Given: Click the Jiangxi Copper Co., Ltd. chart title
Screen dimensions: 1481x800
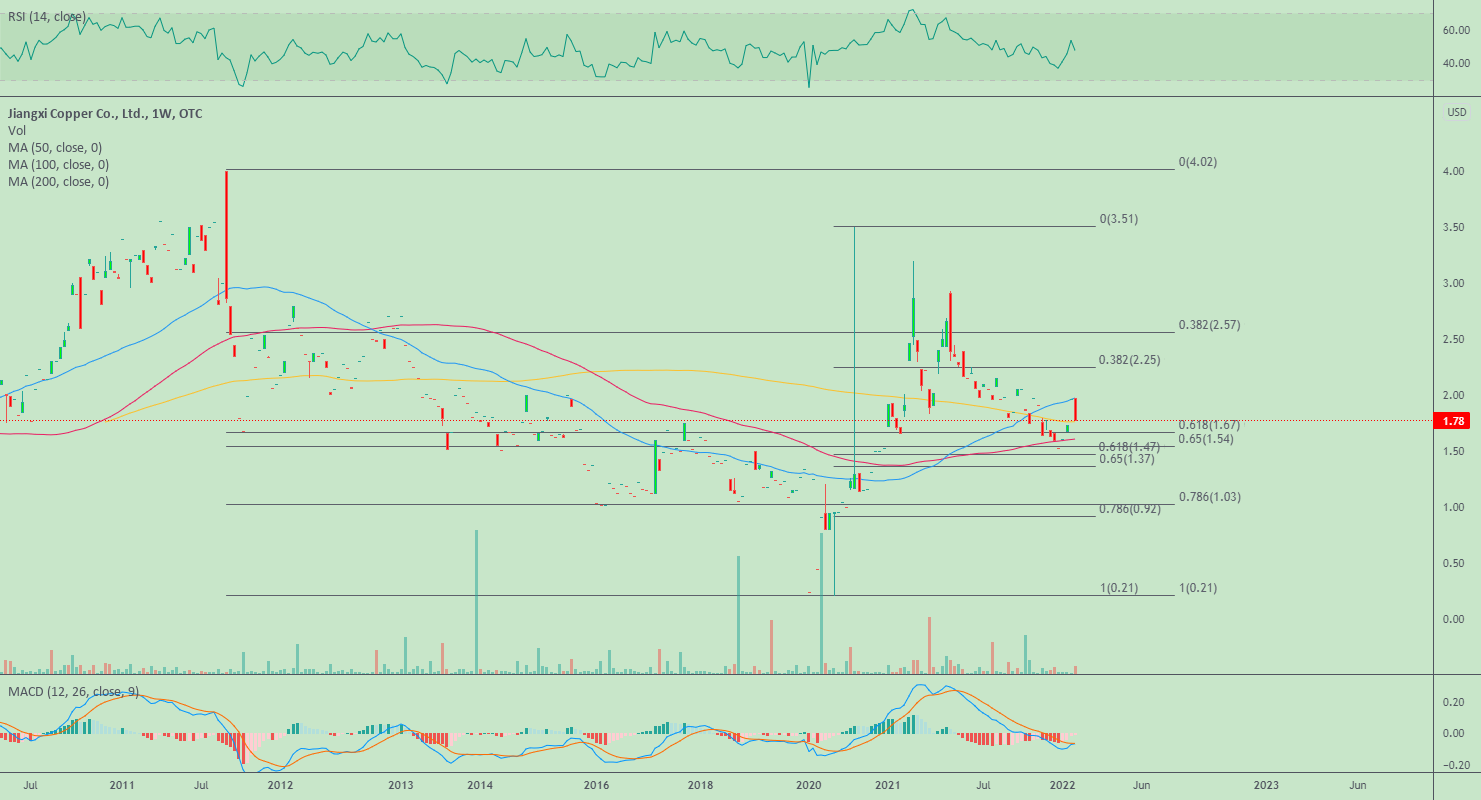Looking at the screenshot, I should (105, 114).
